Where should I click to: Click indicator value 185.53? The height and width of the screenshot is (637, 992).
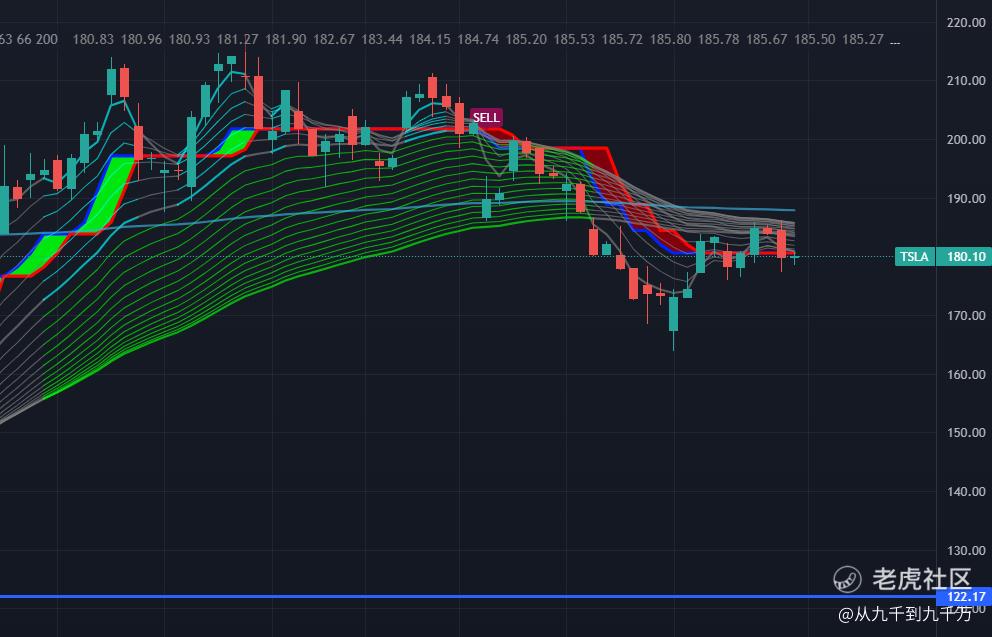[574, 39]
